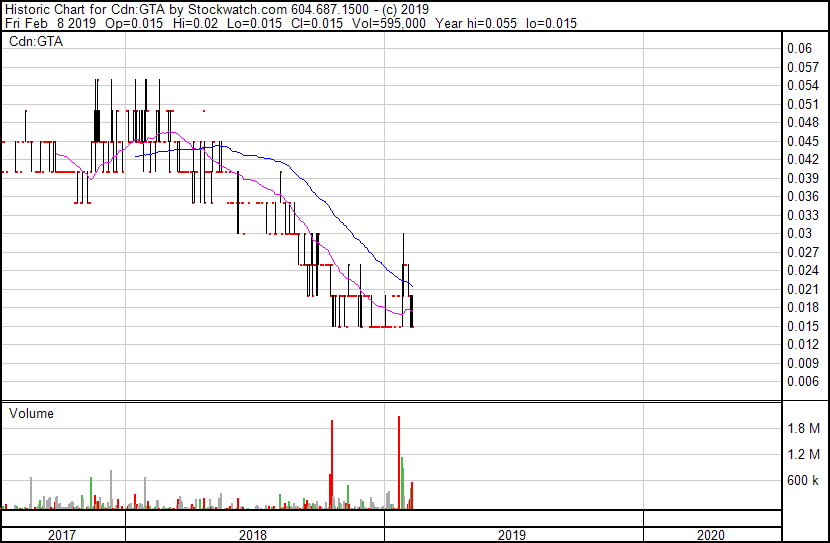
Task: Click the 0.048 price axis label
Action: 802,122
